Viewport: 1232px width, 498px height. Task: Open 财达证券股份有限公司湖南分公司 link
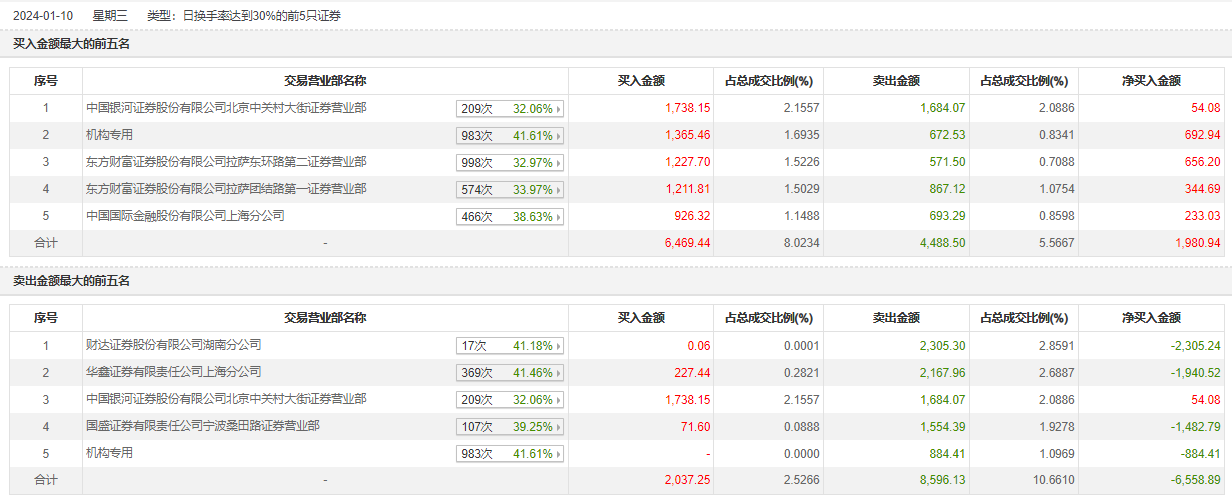point(173,345)
